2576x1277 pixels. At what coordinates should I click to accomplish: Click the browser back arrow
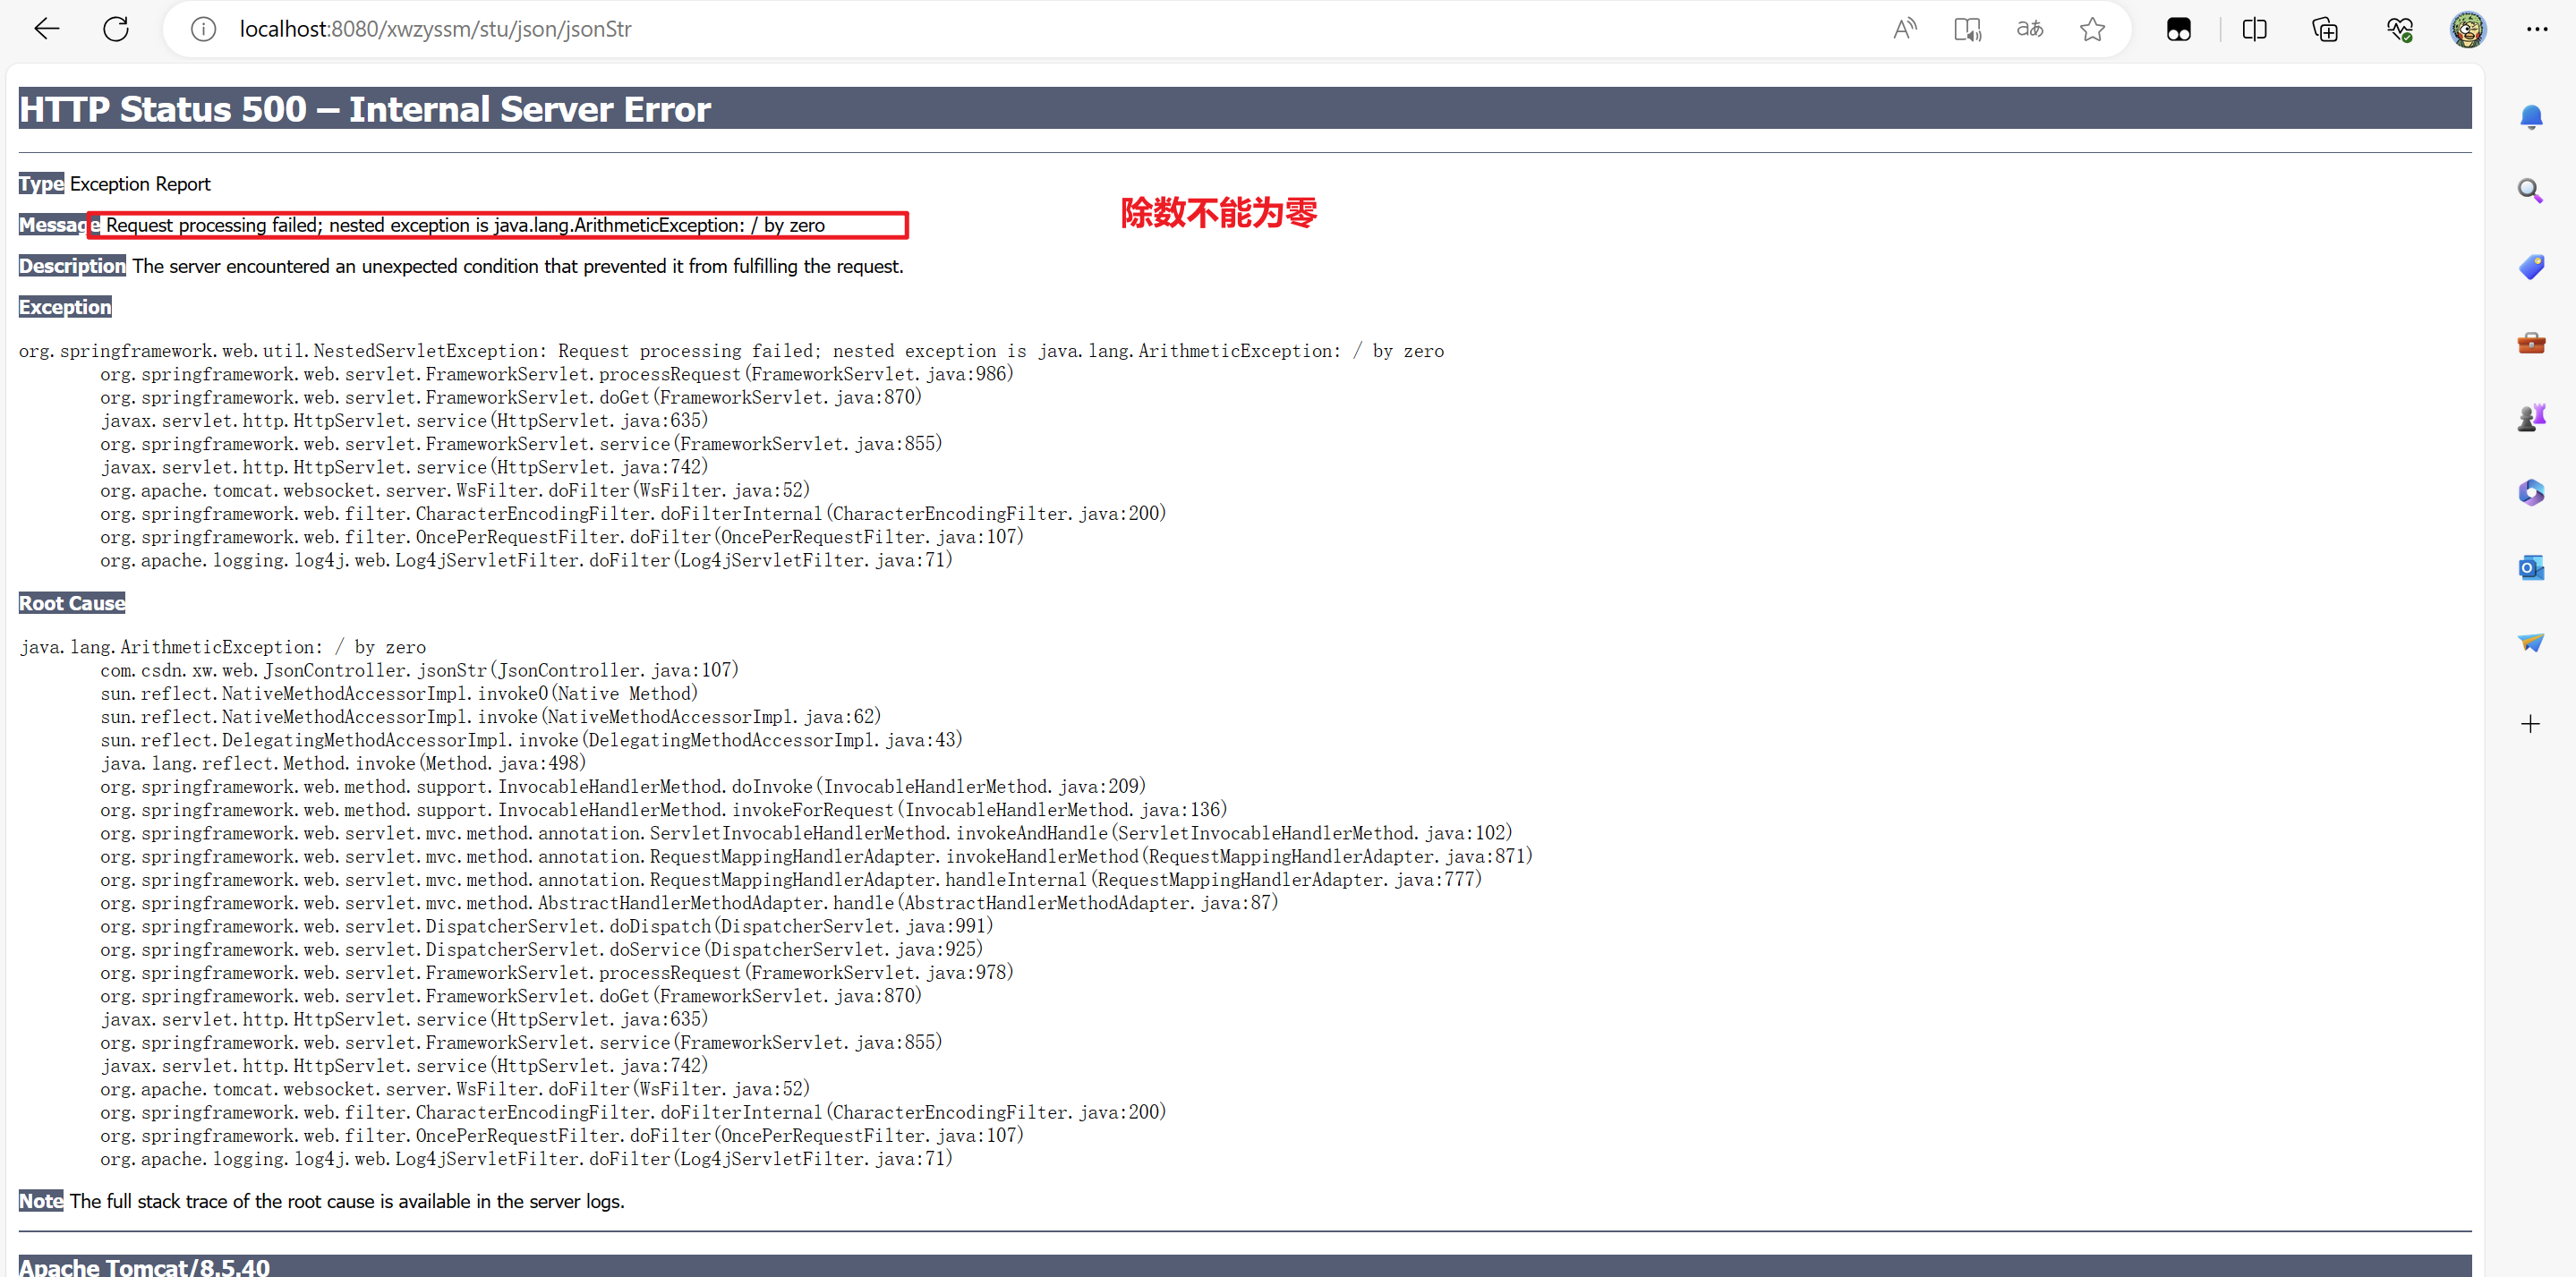[x=46, y=29]
